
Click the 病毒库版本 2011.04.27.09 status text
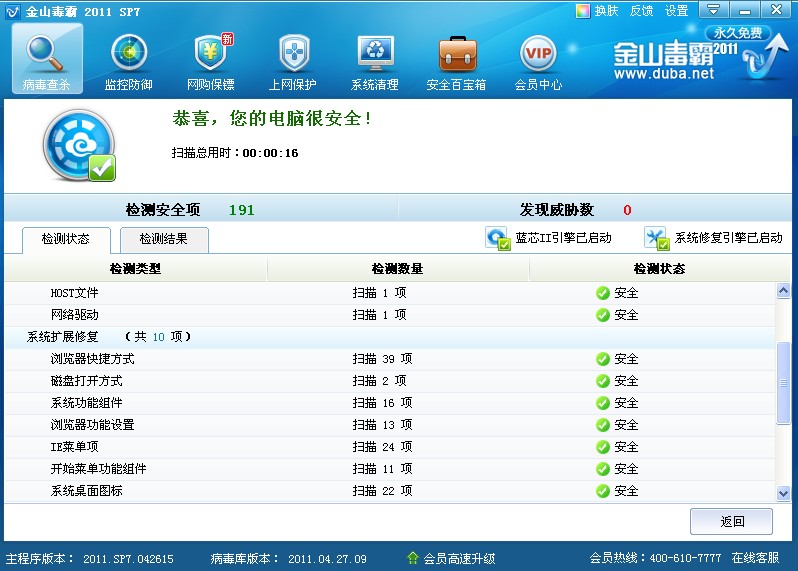(289, 559)
